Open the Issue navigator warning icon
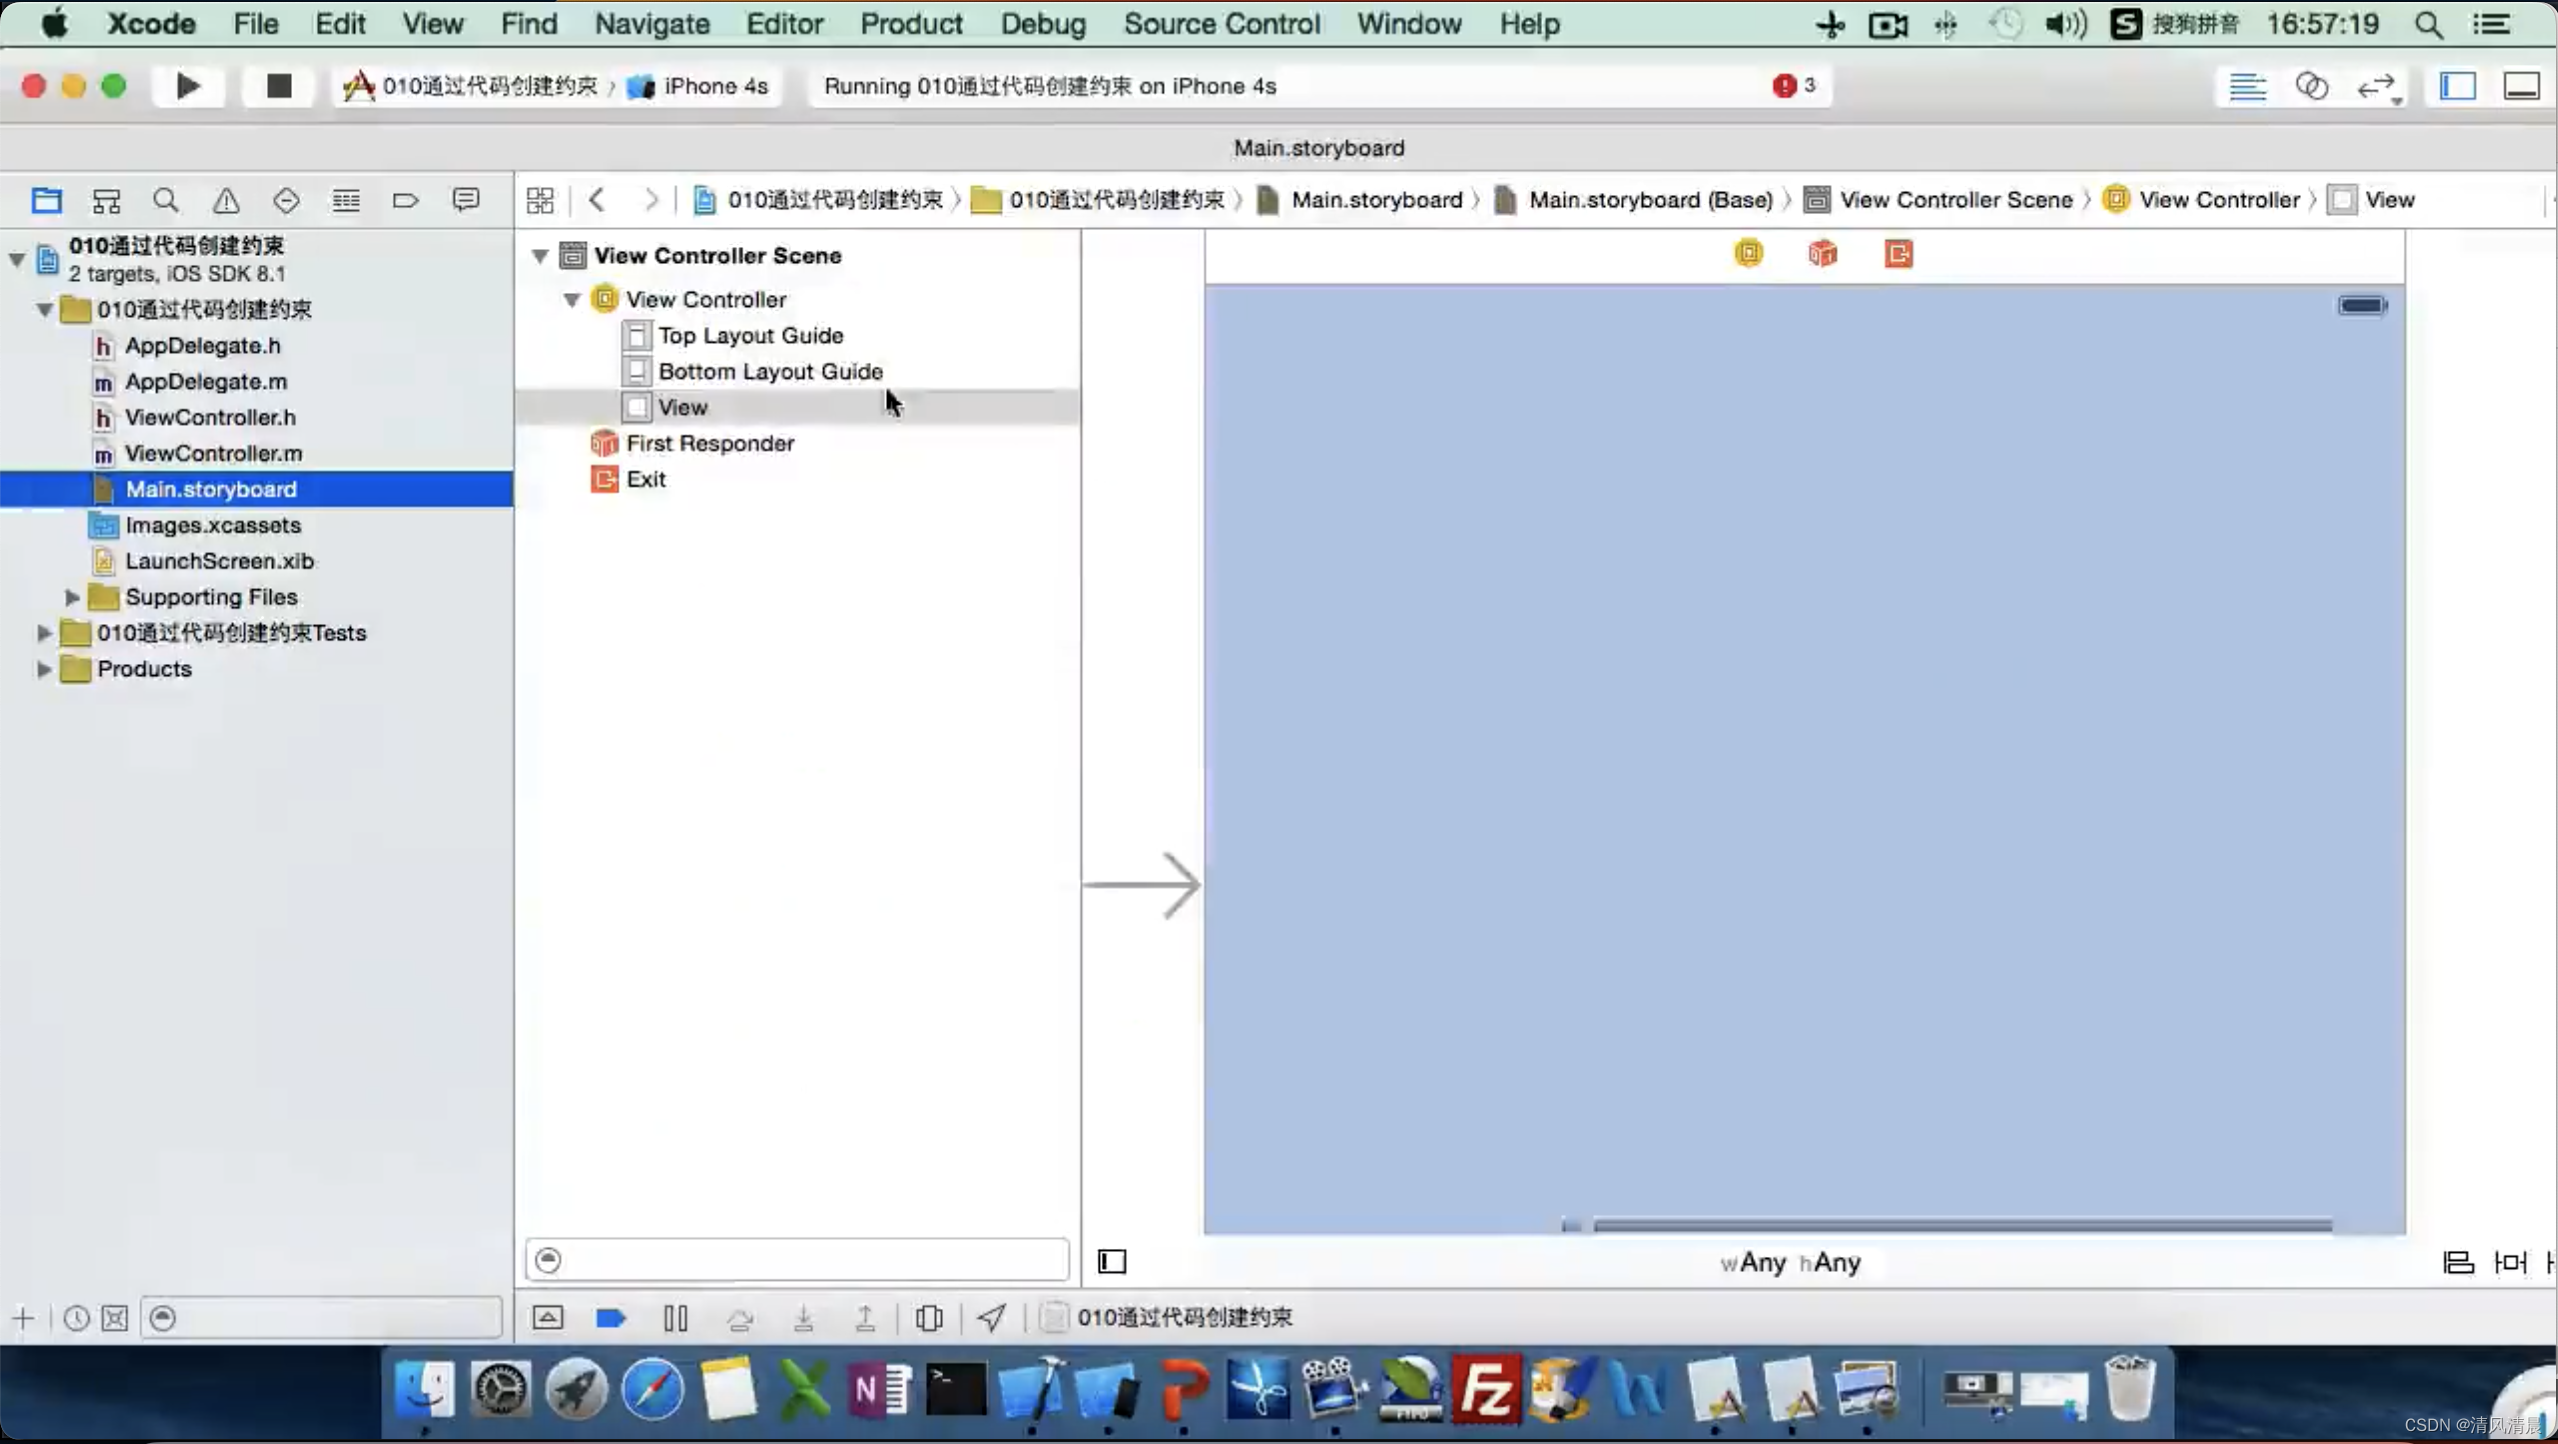Image resolution: width=2558 pixels, height=1444 pixels. pyautogui.click(x=226, y=200)
